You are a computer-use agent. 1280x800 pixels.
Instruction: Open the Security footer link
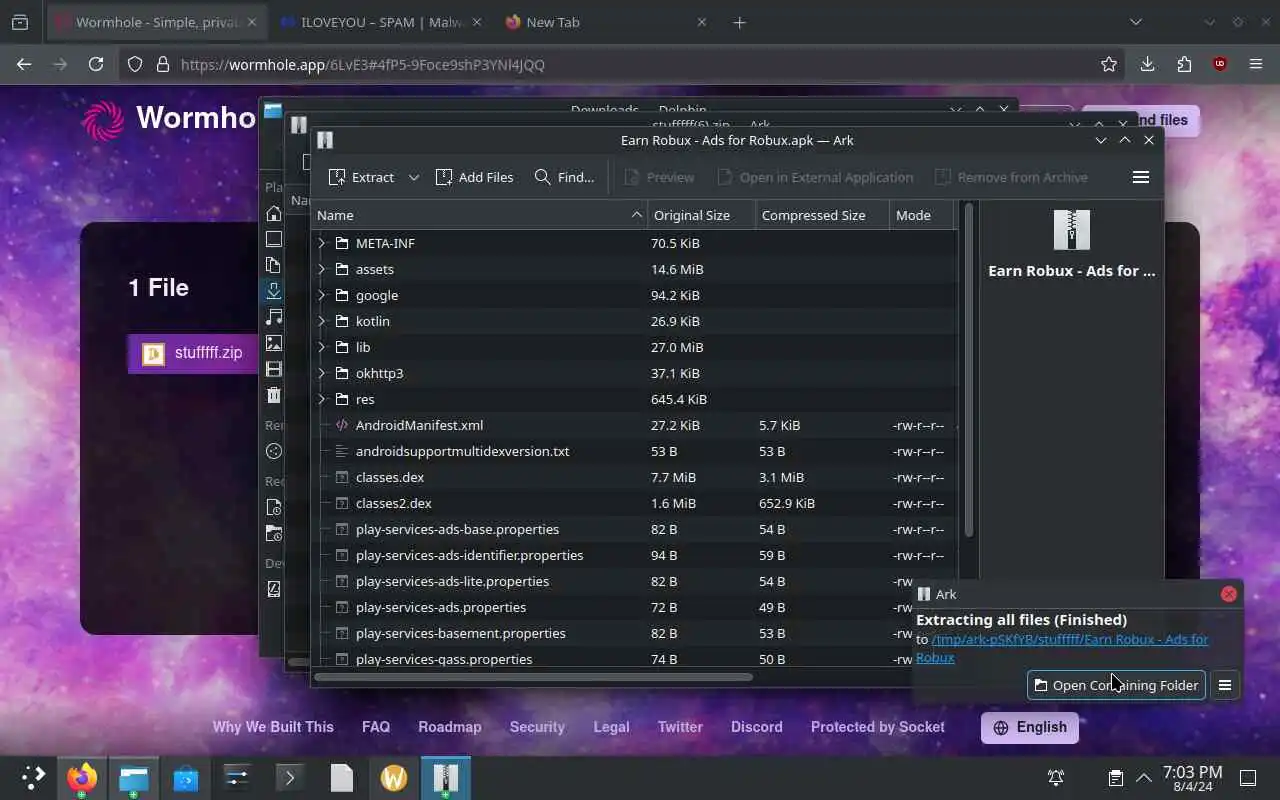(x=537, y=727)
